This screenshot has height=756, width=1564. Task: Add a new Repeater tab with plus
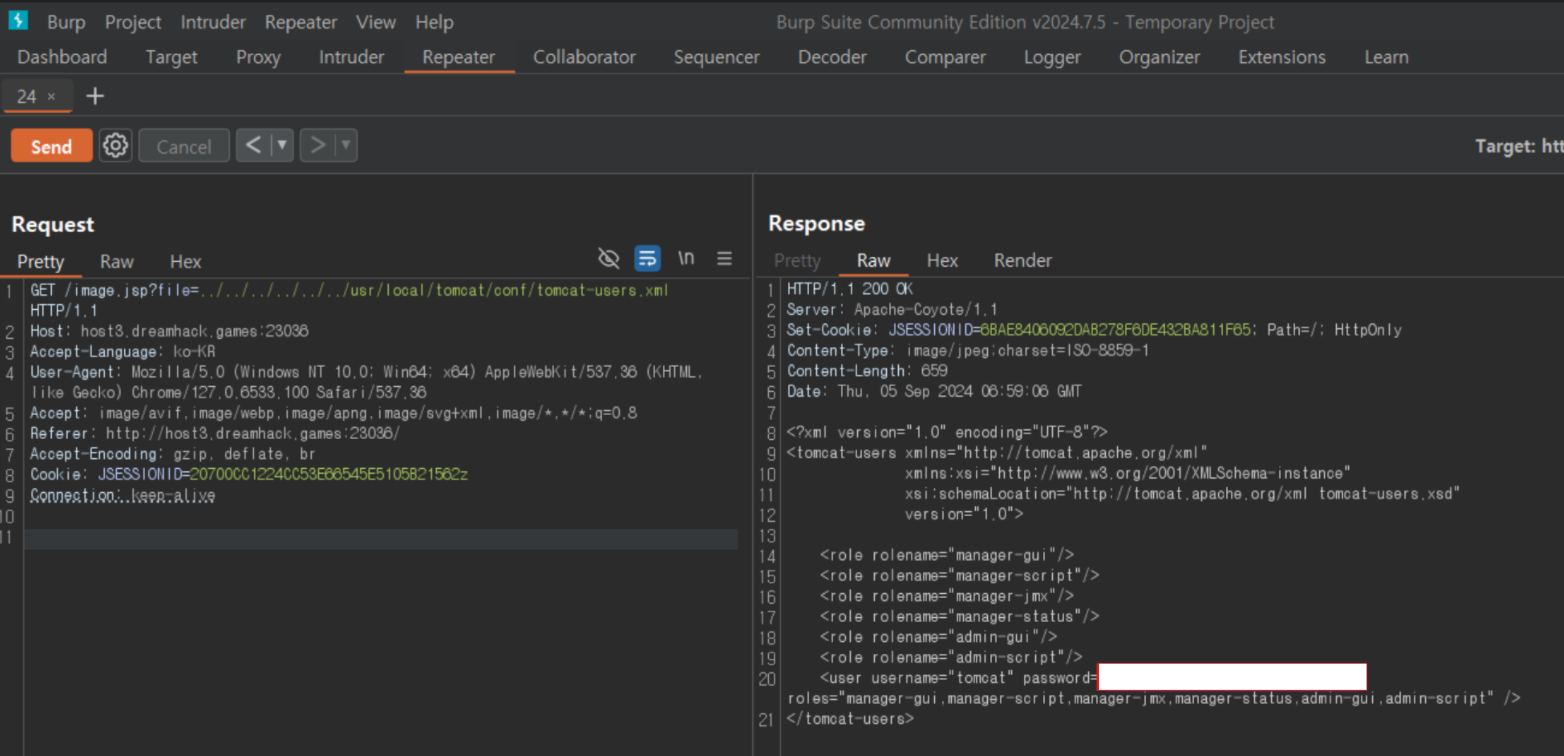(x=95, y=96)
